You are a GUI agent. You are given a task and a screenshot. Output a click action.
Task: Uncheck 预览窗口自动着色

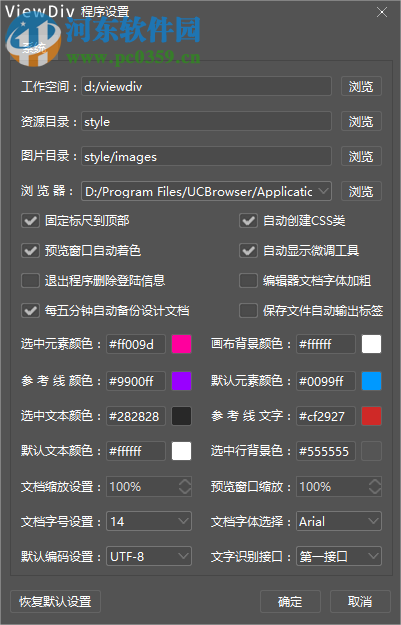tap(30, 251)
